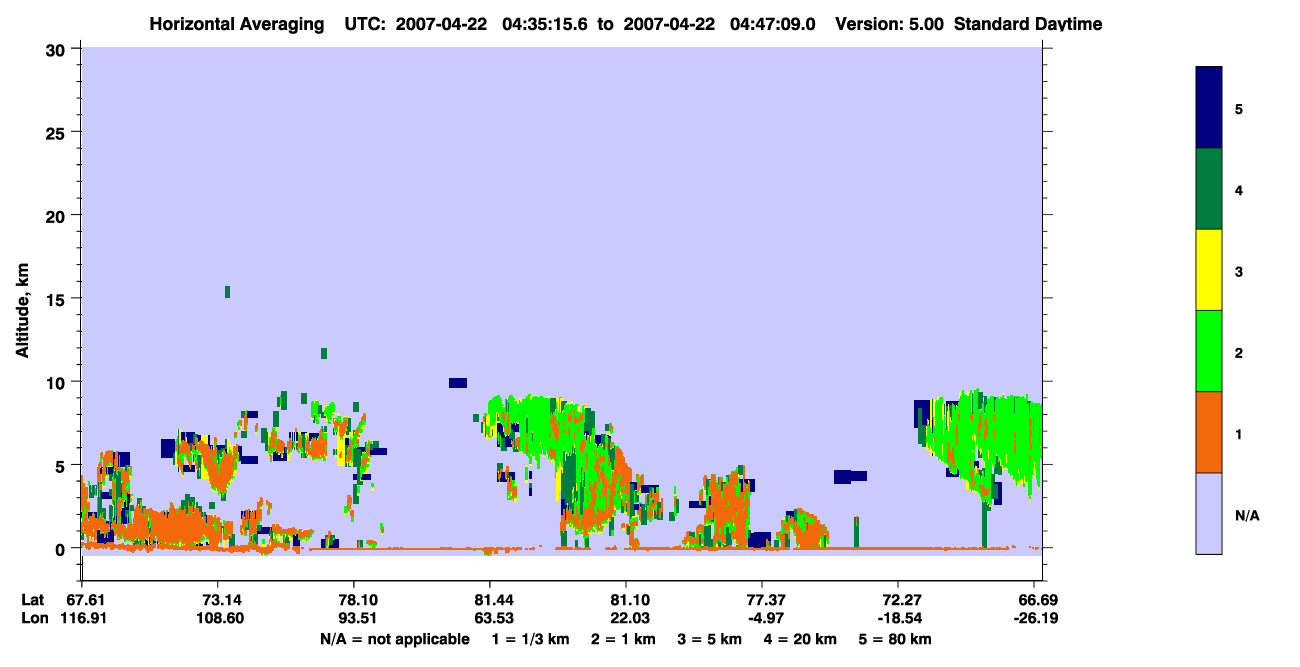
Task: Click the orange colorbar segment labeled 1
Action: [1209, 432]
